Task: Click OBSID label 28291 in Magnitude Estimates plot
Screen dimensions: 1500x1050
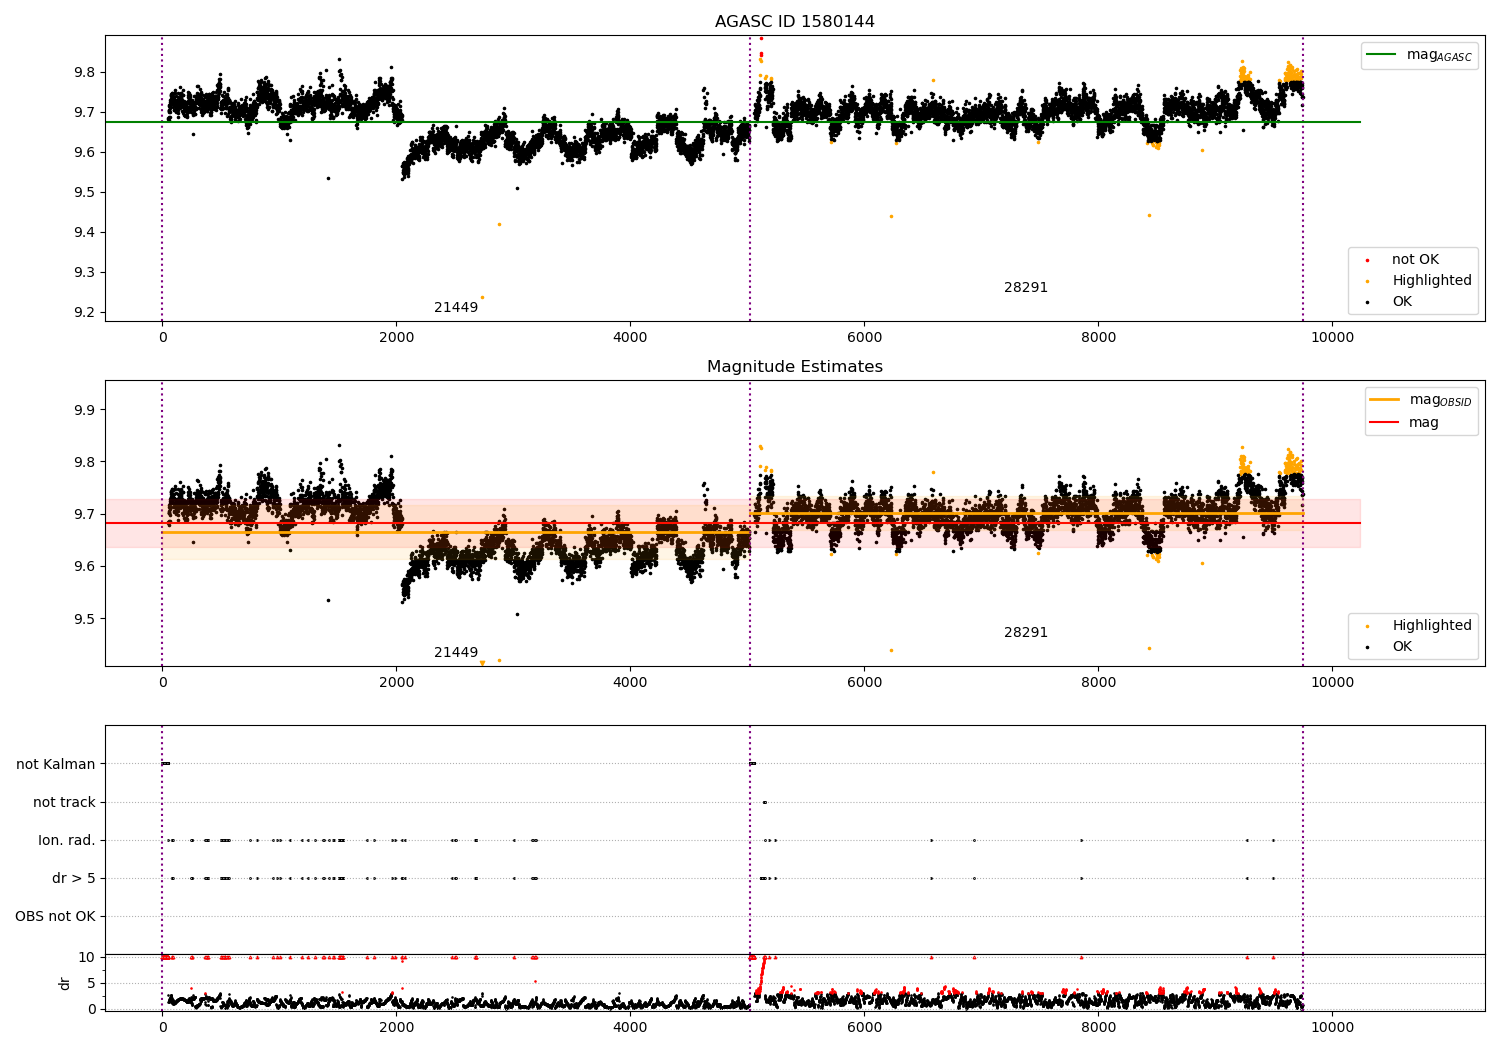Action: point(1026,633)
